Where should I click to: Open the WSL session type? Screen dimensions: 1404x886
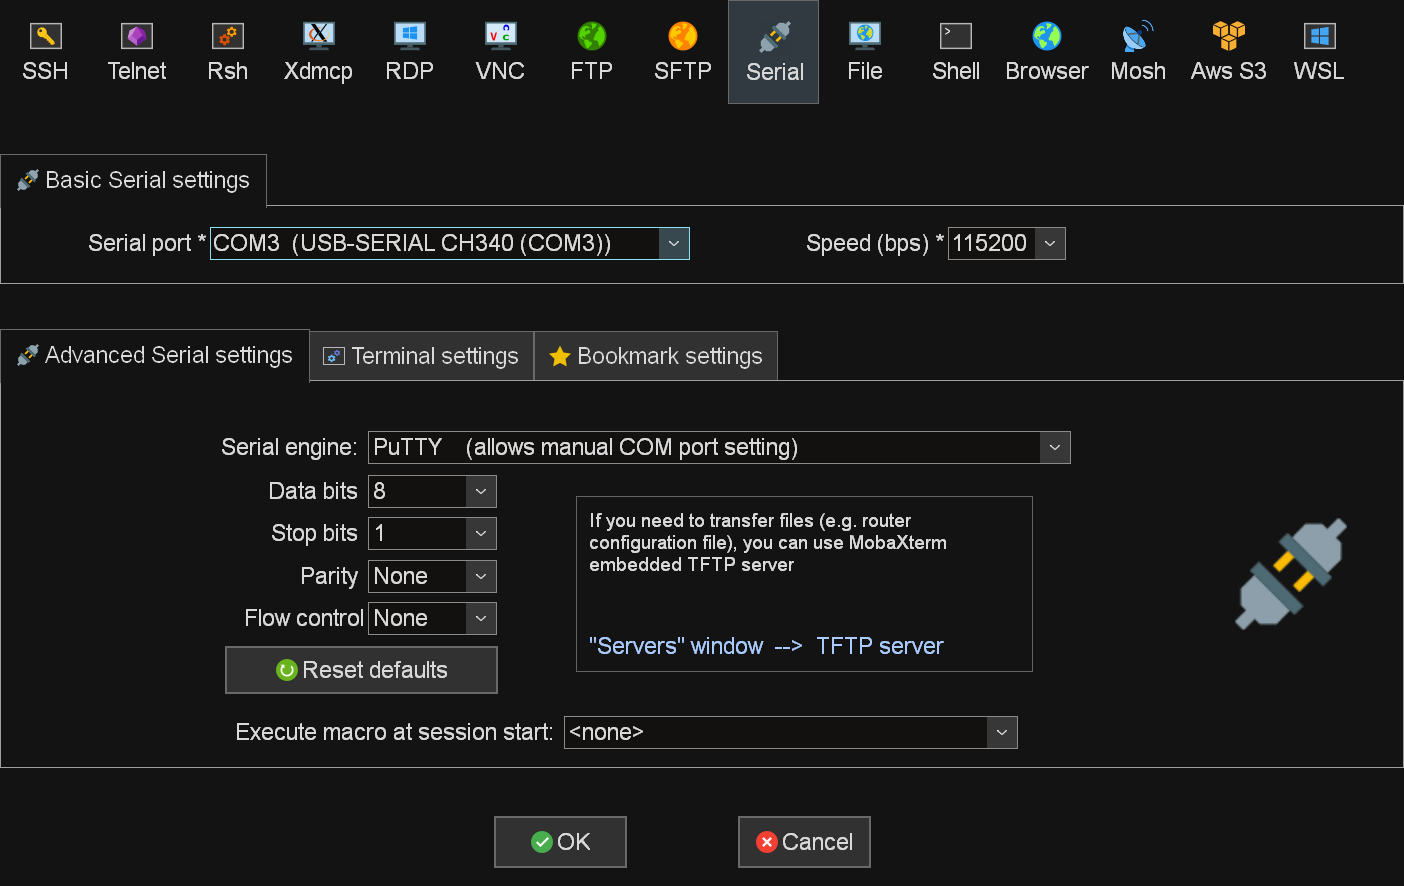[x=1319, y=52]
